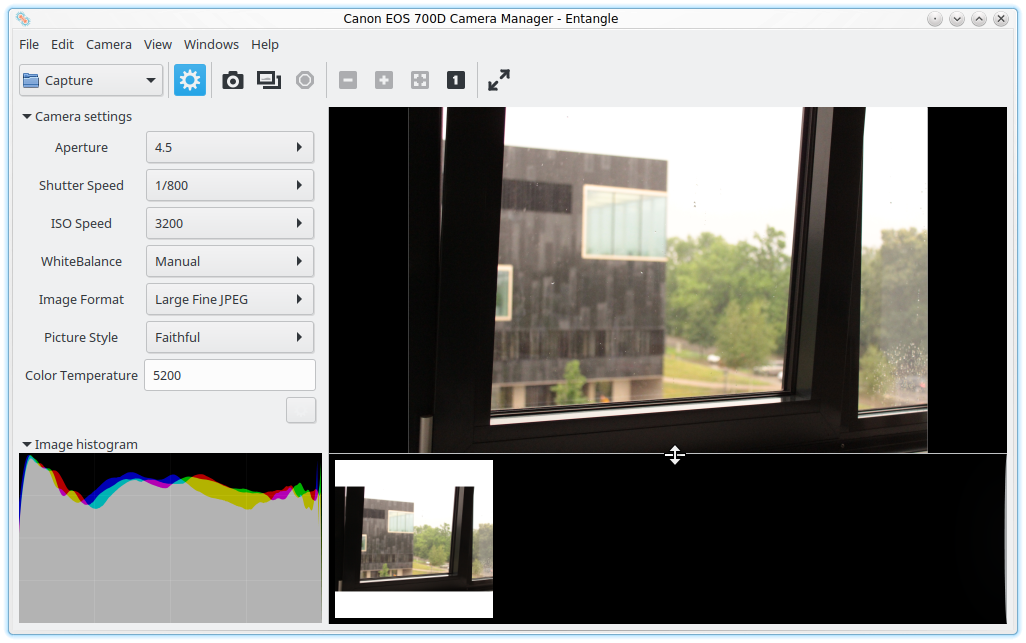Open the Windows menu

coord(211,45)
